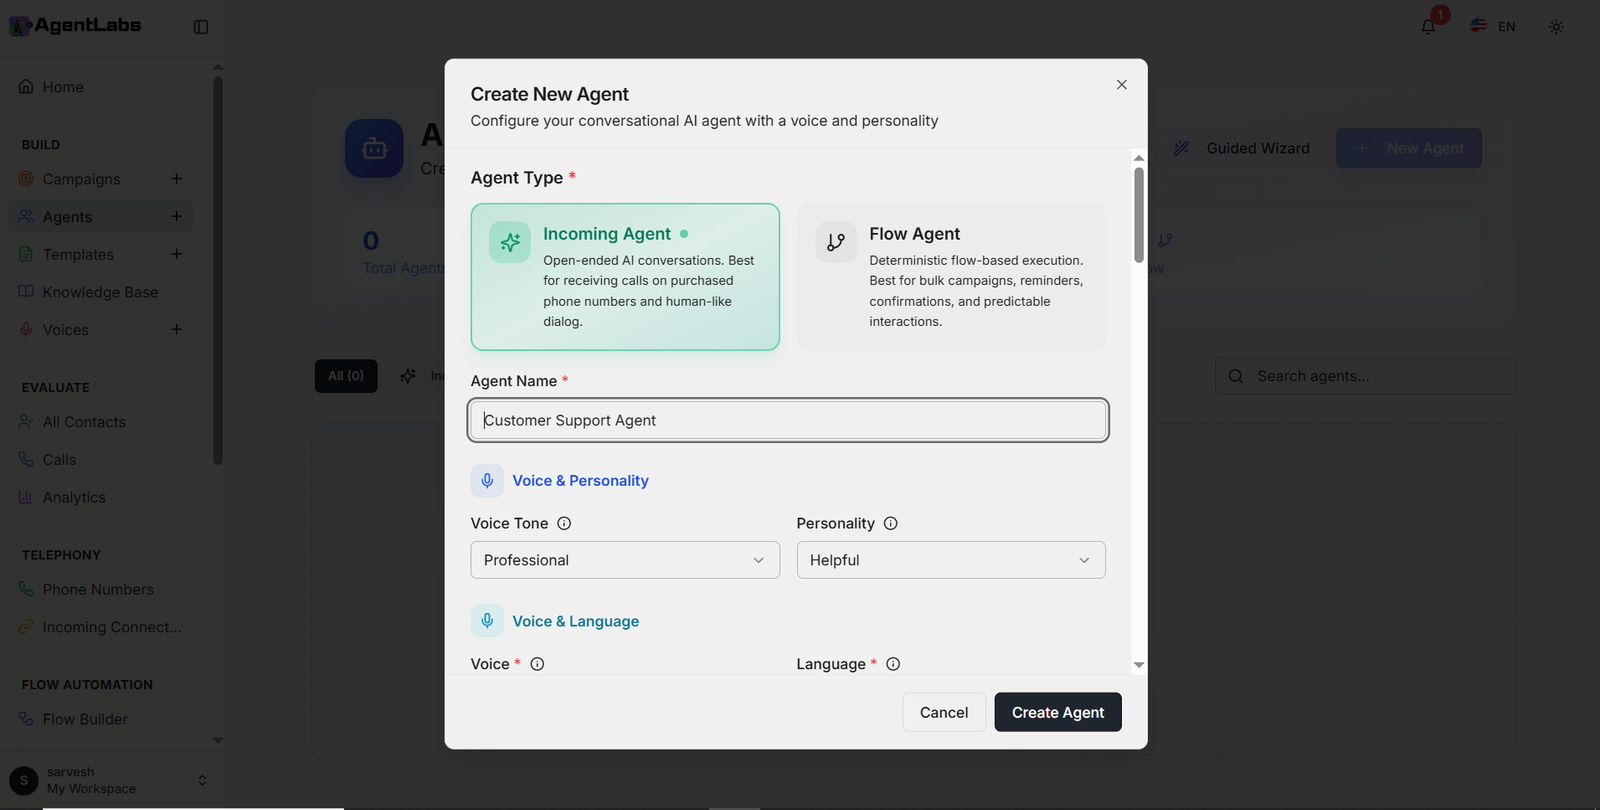This screenshot has height=810, width=1600.
Task: Click the Knowledge Base book icon
Action: pos(26,292)
